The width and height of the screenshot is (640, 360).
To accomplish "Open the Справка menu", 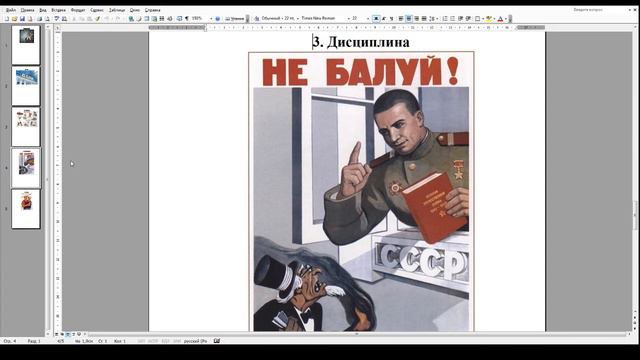I will pyautogui.click(x=153, y=10).
